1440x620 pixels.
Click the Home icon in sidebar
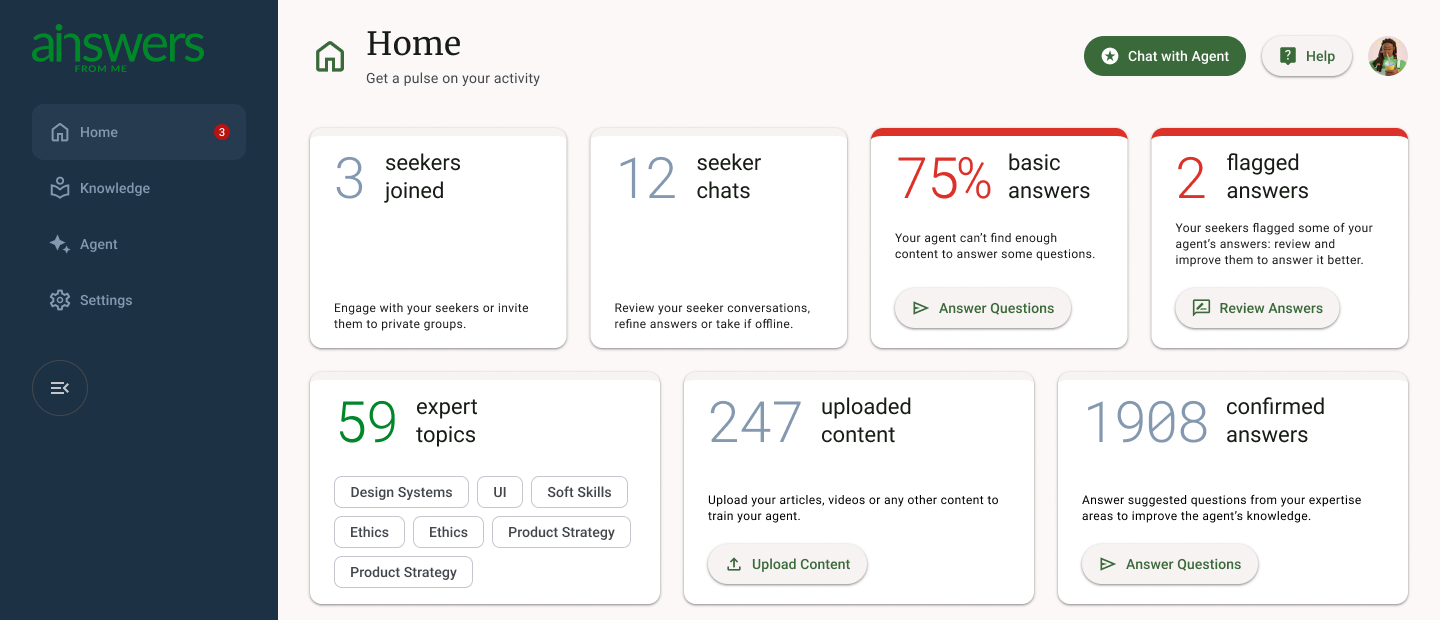[x=60, y=132]
